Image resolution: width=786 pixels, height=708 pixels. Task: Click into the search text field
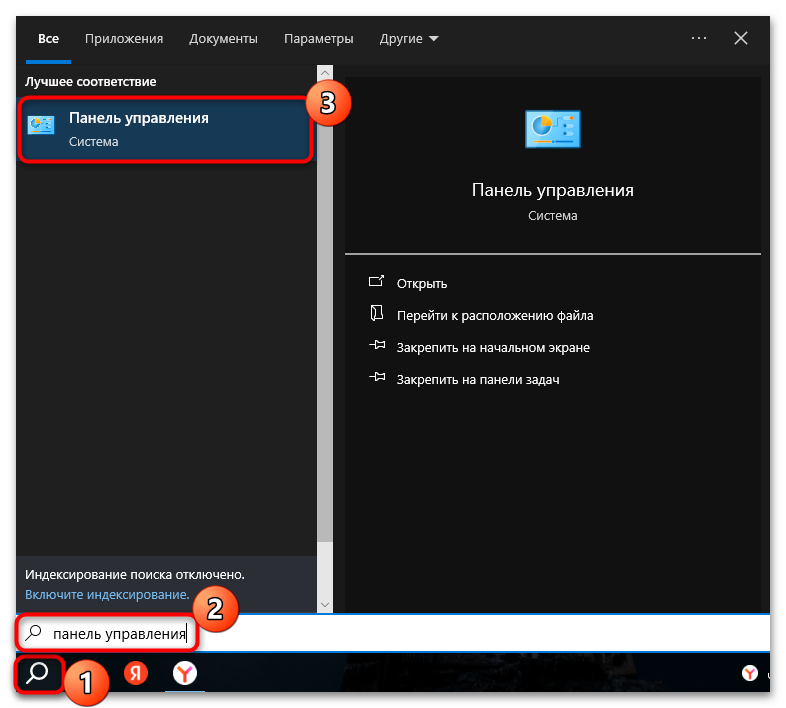click(450, 633)
